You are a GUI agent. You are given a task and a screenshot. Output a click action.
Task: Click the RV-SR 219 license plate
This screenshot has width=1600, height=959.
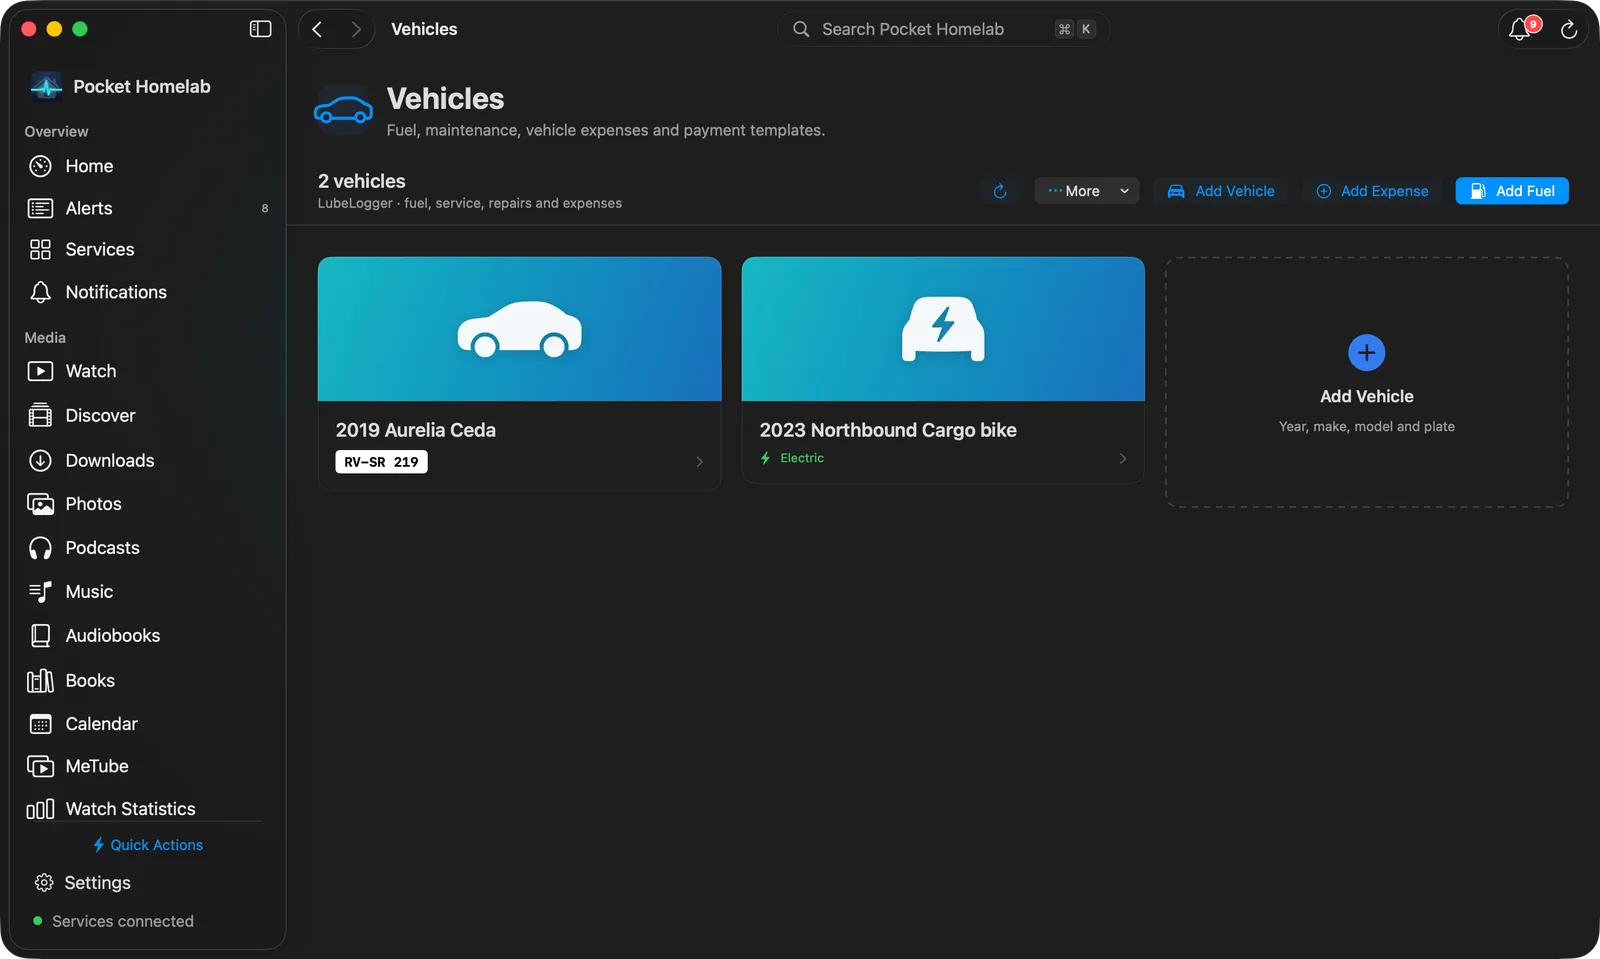click(381, 462)
